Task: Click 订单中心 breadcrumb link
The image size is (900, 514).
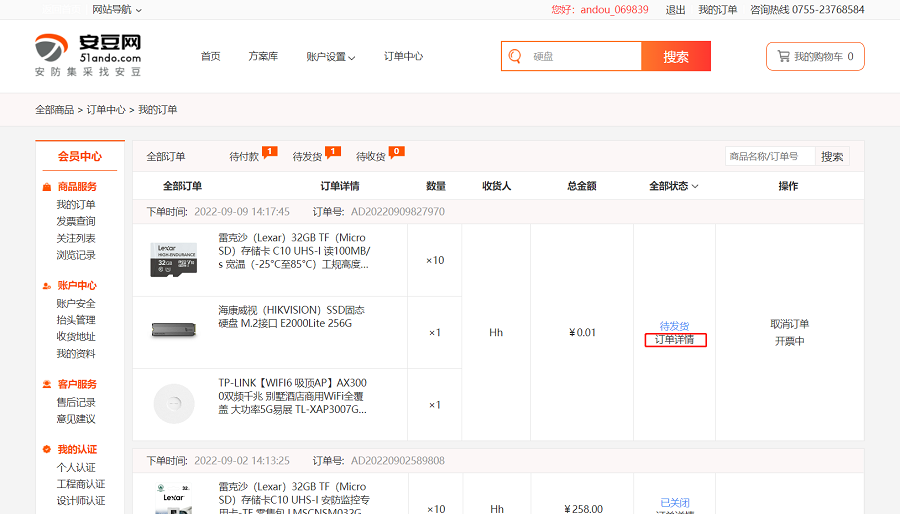Action: pyautogui.click(x=106, y=110)
